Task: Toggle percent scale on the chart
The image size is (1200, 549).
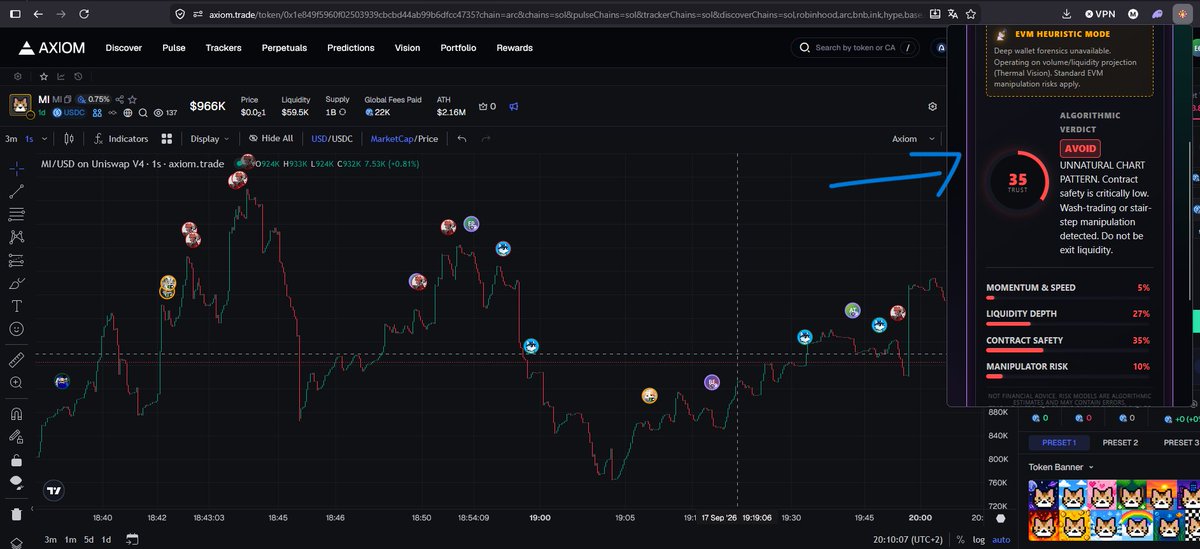Action: pos(960,539)
